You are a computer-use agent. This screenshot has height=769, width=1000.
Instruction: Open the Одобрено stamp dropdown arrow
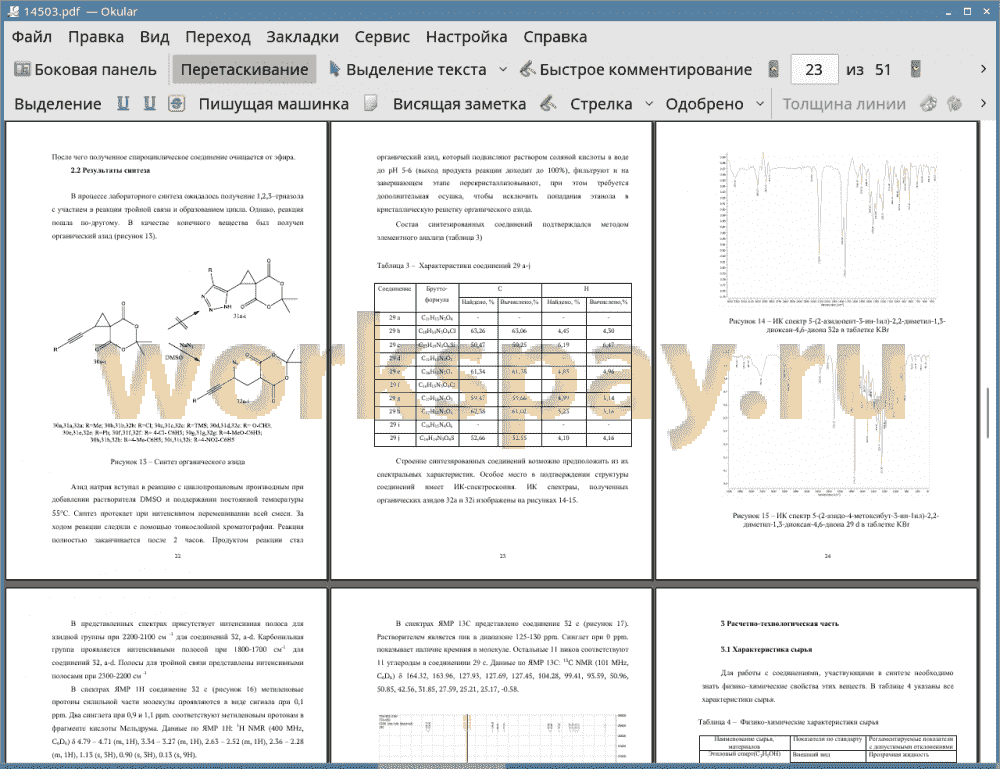760,104
